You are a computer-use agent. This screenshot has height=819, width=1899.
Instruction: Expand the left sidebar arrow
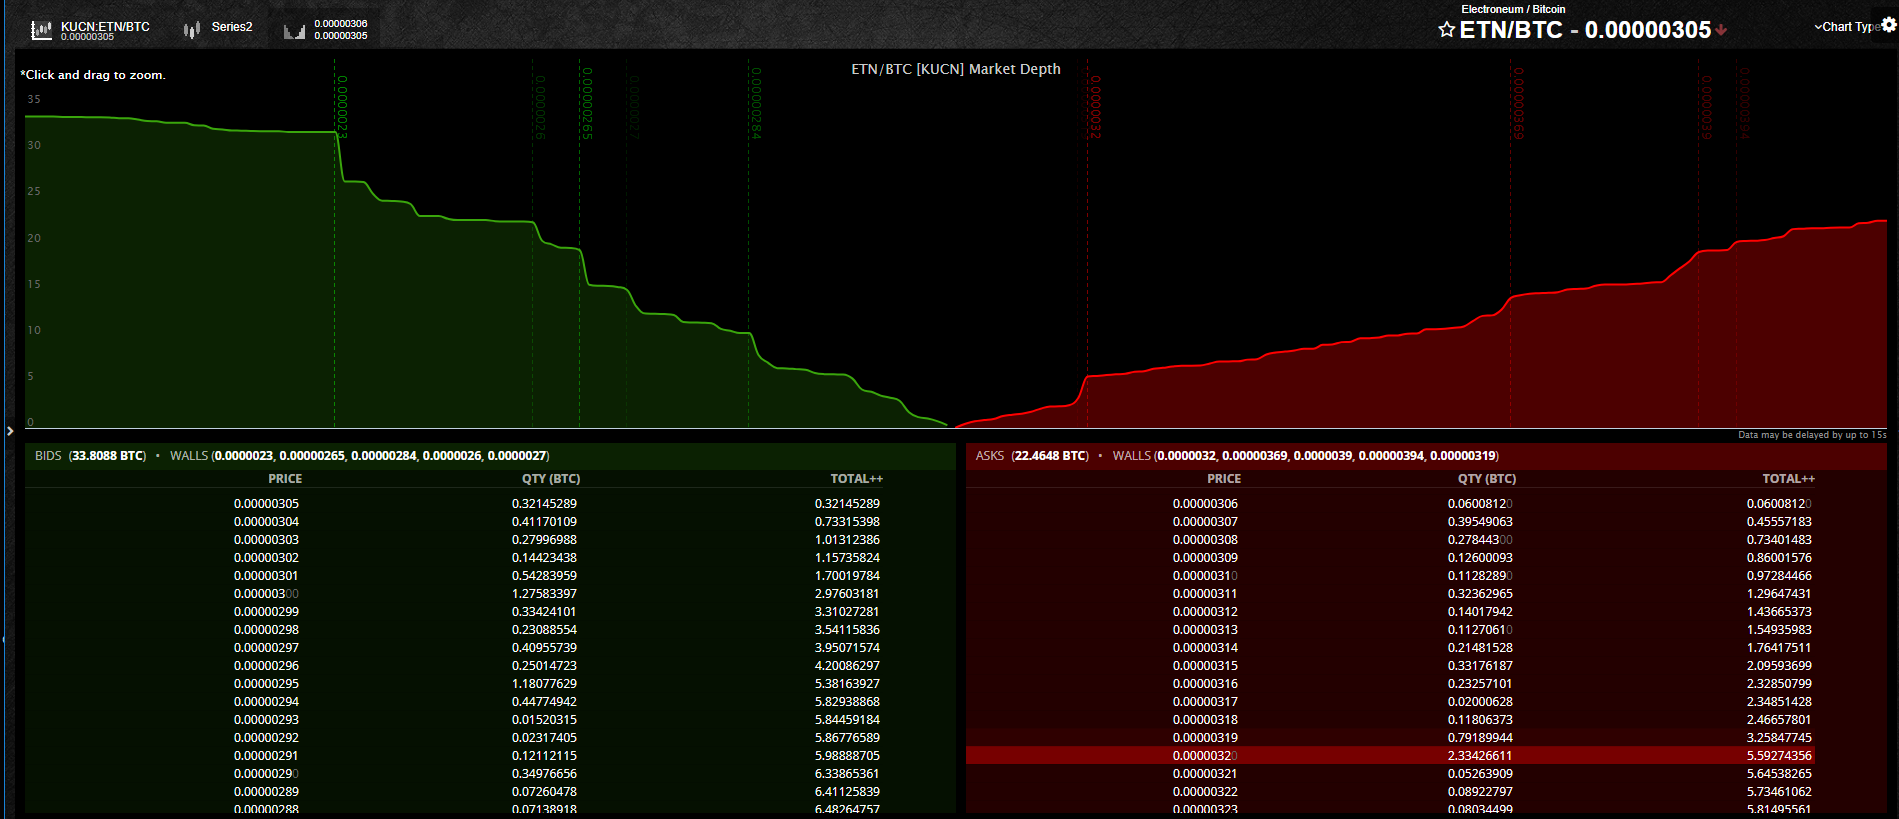pyautogui.click(x=10, y=431)
